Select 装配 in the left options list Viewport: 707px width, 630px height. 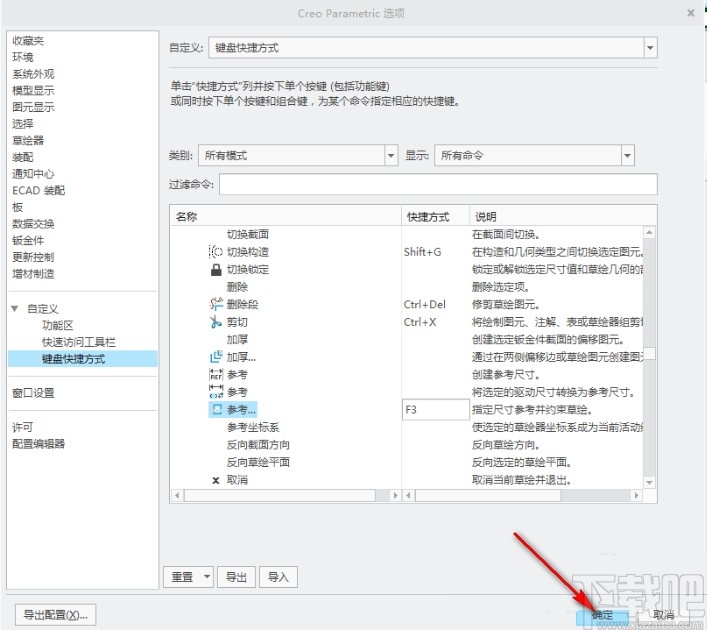23,157
